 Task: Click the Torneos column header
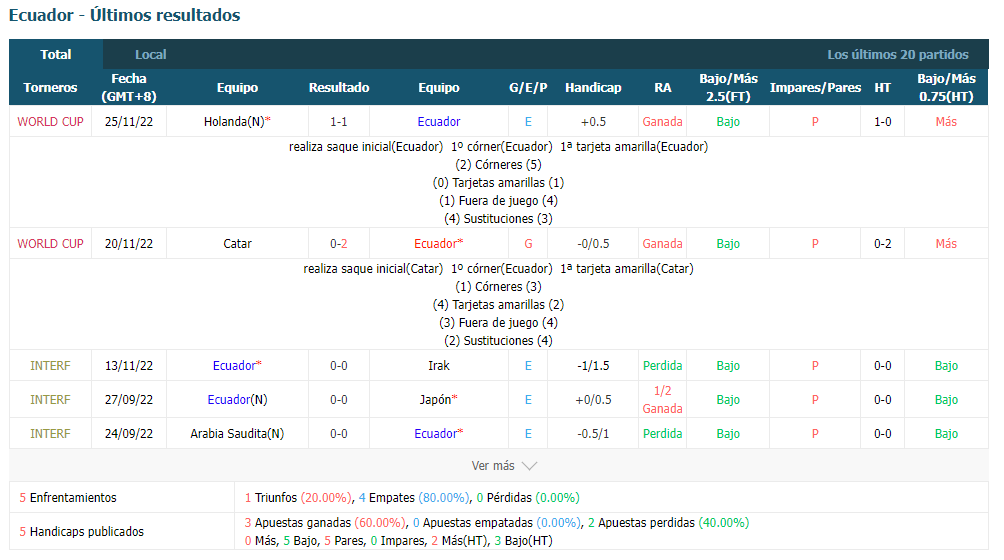[x=50, y=88]
